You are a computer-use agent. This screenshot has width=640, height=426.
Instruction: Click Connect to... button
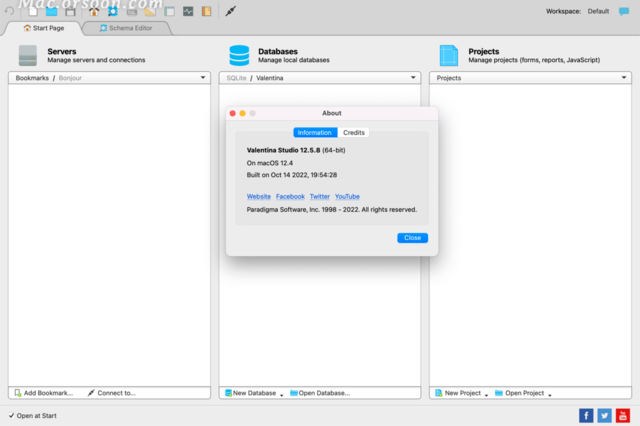pos(111,393)
